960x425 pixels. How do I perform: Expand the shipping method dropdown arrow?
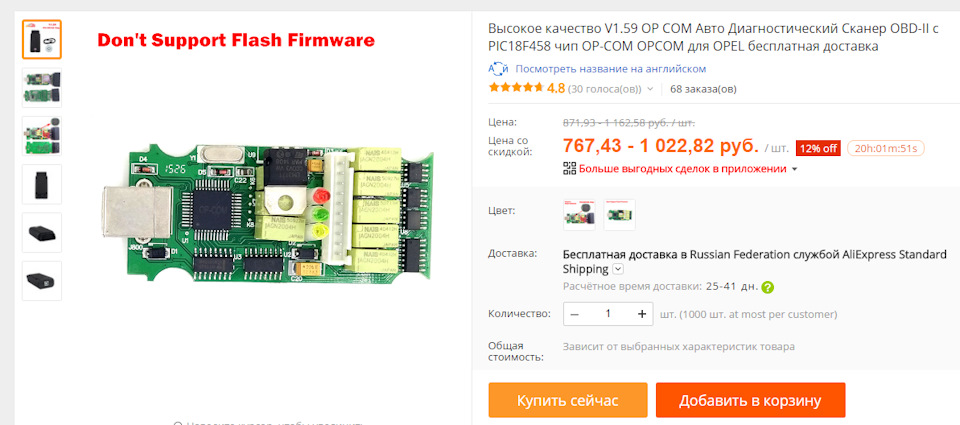pyautogui.click(x=618, y=269)
